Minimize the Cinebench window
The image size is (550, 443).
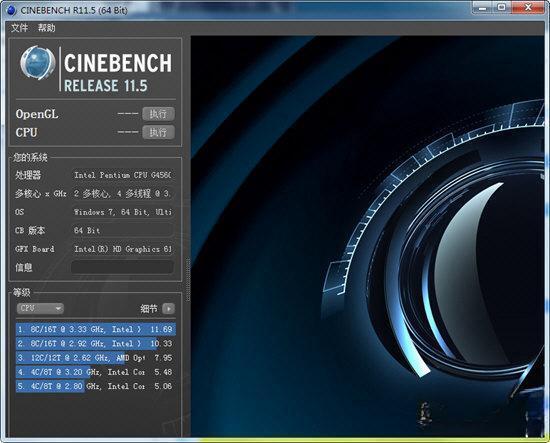[482, 8]
